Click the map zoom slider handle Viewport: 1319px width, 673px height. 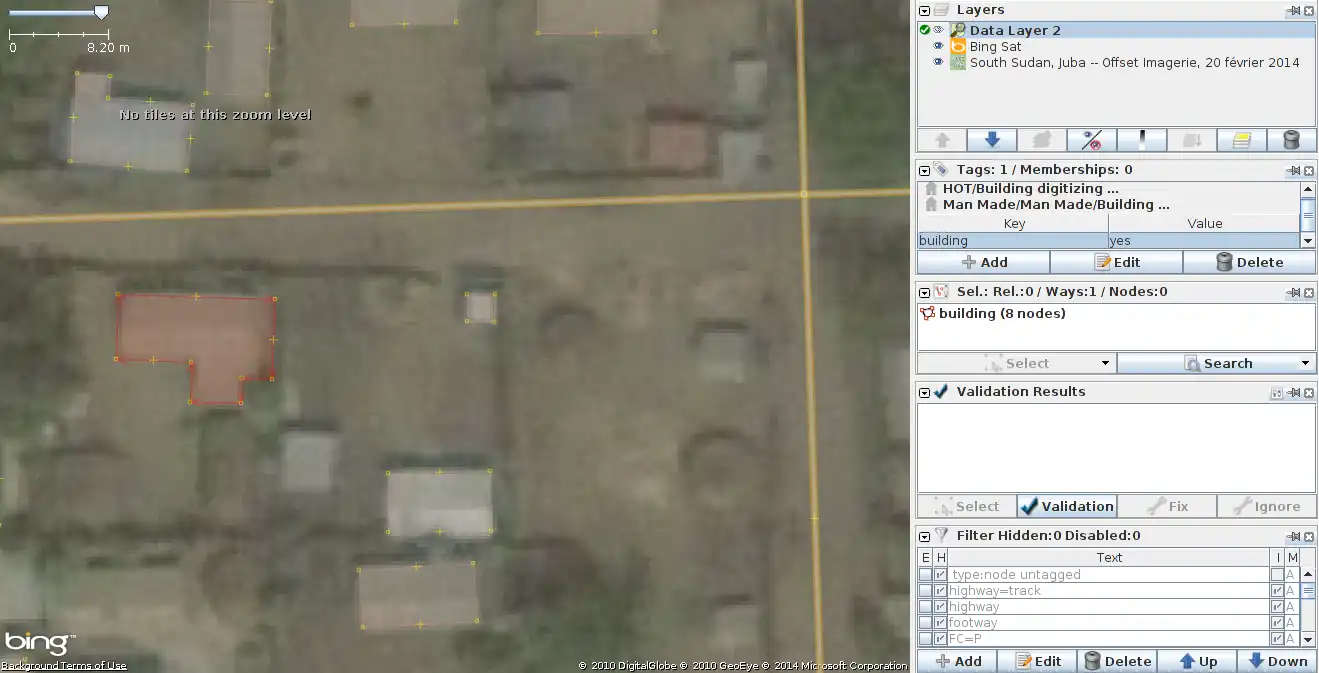point(101,13)
